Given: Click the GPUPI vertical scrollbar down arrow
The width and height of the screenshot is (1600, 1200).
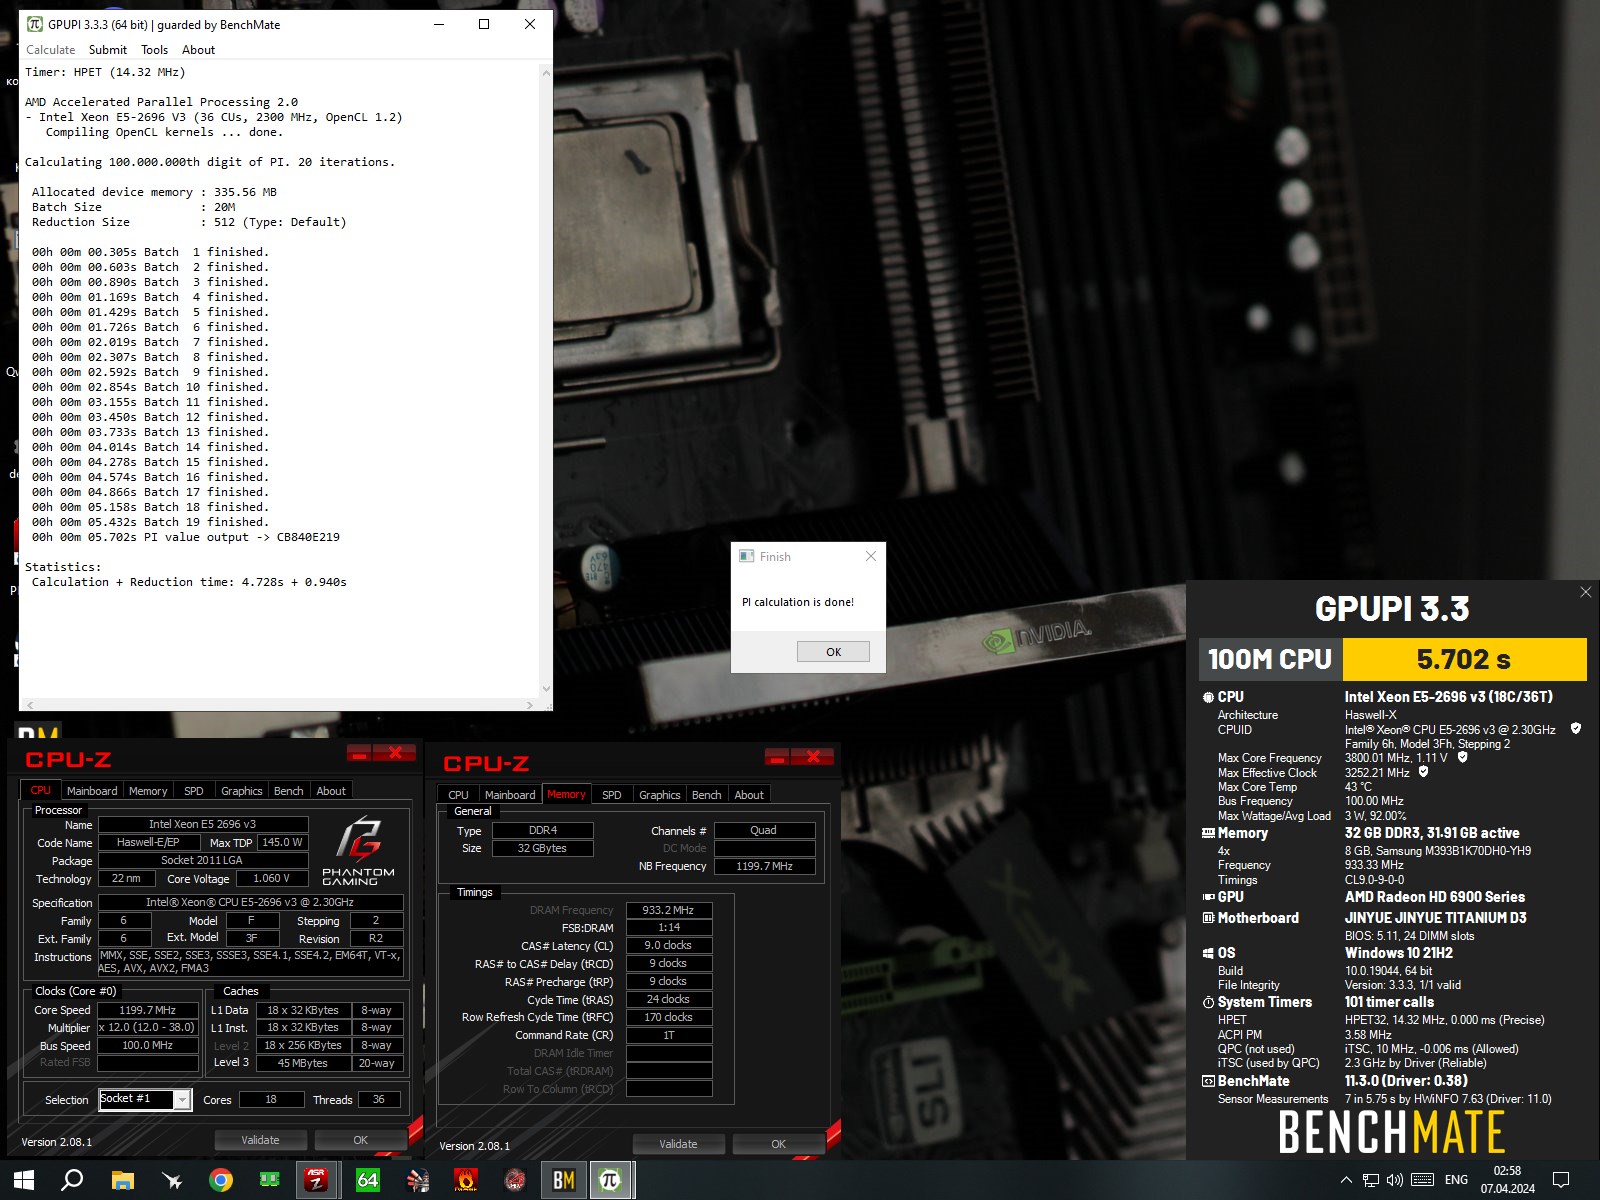Looking at the screenshot, I should (x=546, y=688).
